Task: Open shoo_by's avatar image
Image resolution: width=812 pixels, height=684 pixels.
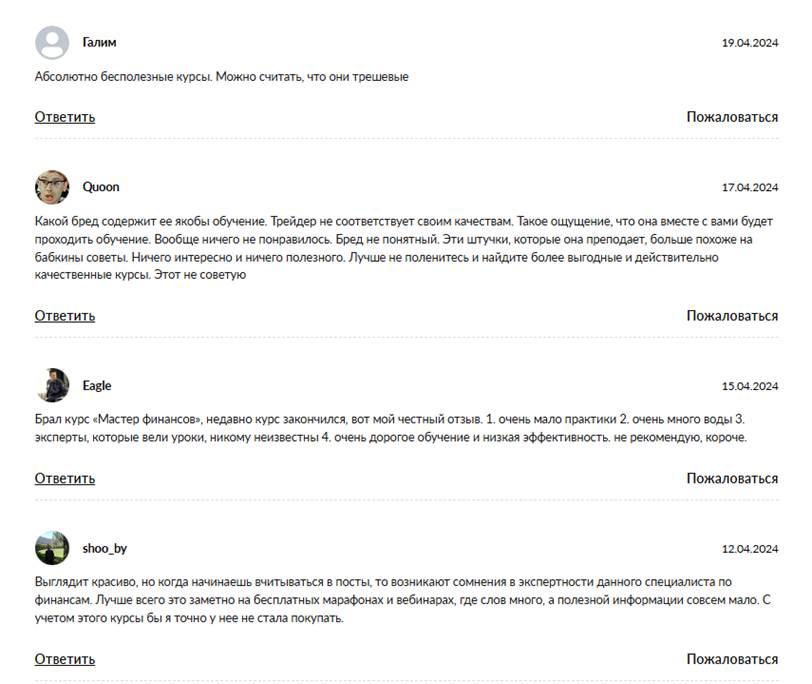Action: [x=52, y=548]
